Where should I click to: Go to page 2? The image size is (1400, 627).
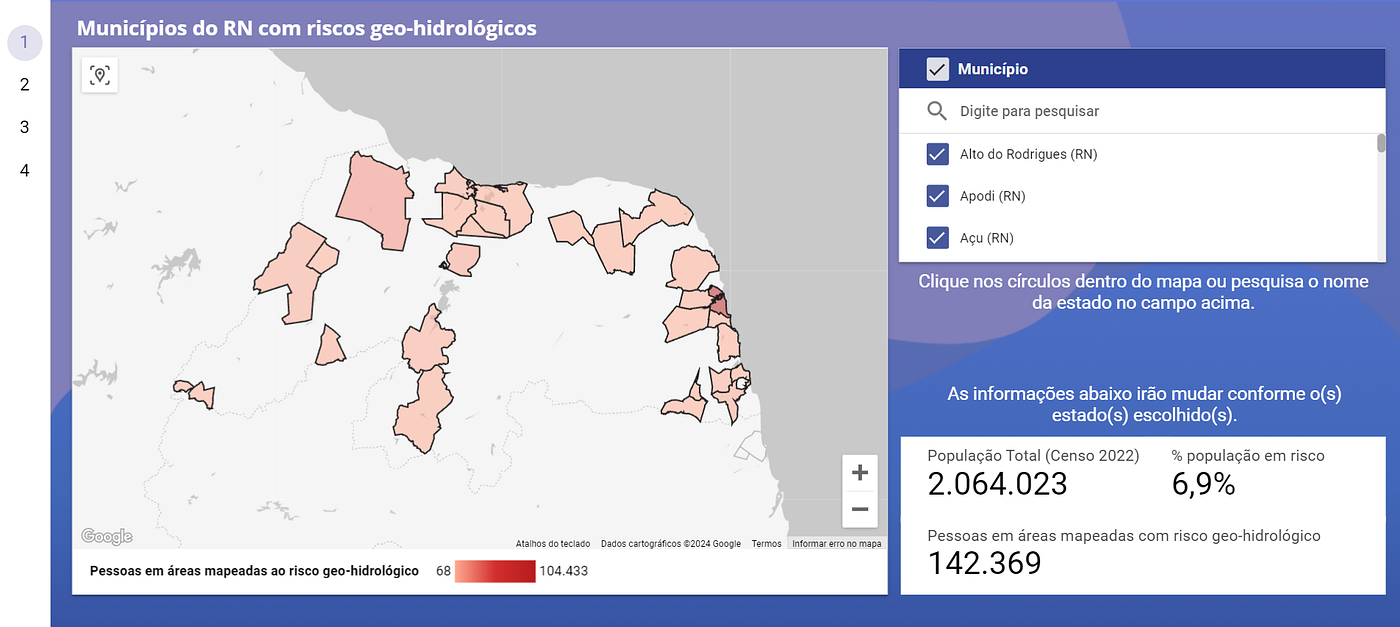point(25,85)
